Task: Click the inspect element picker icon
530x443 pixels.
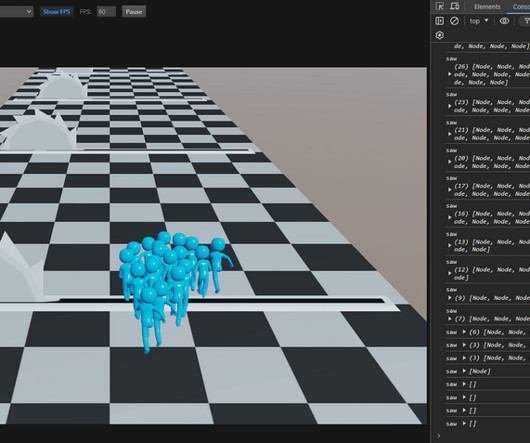Action: click(439, 6)
